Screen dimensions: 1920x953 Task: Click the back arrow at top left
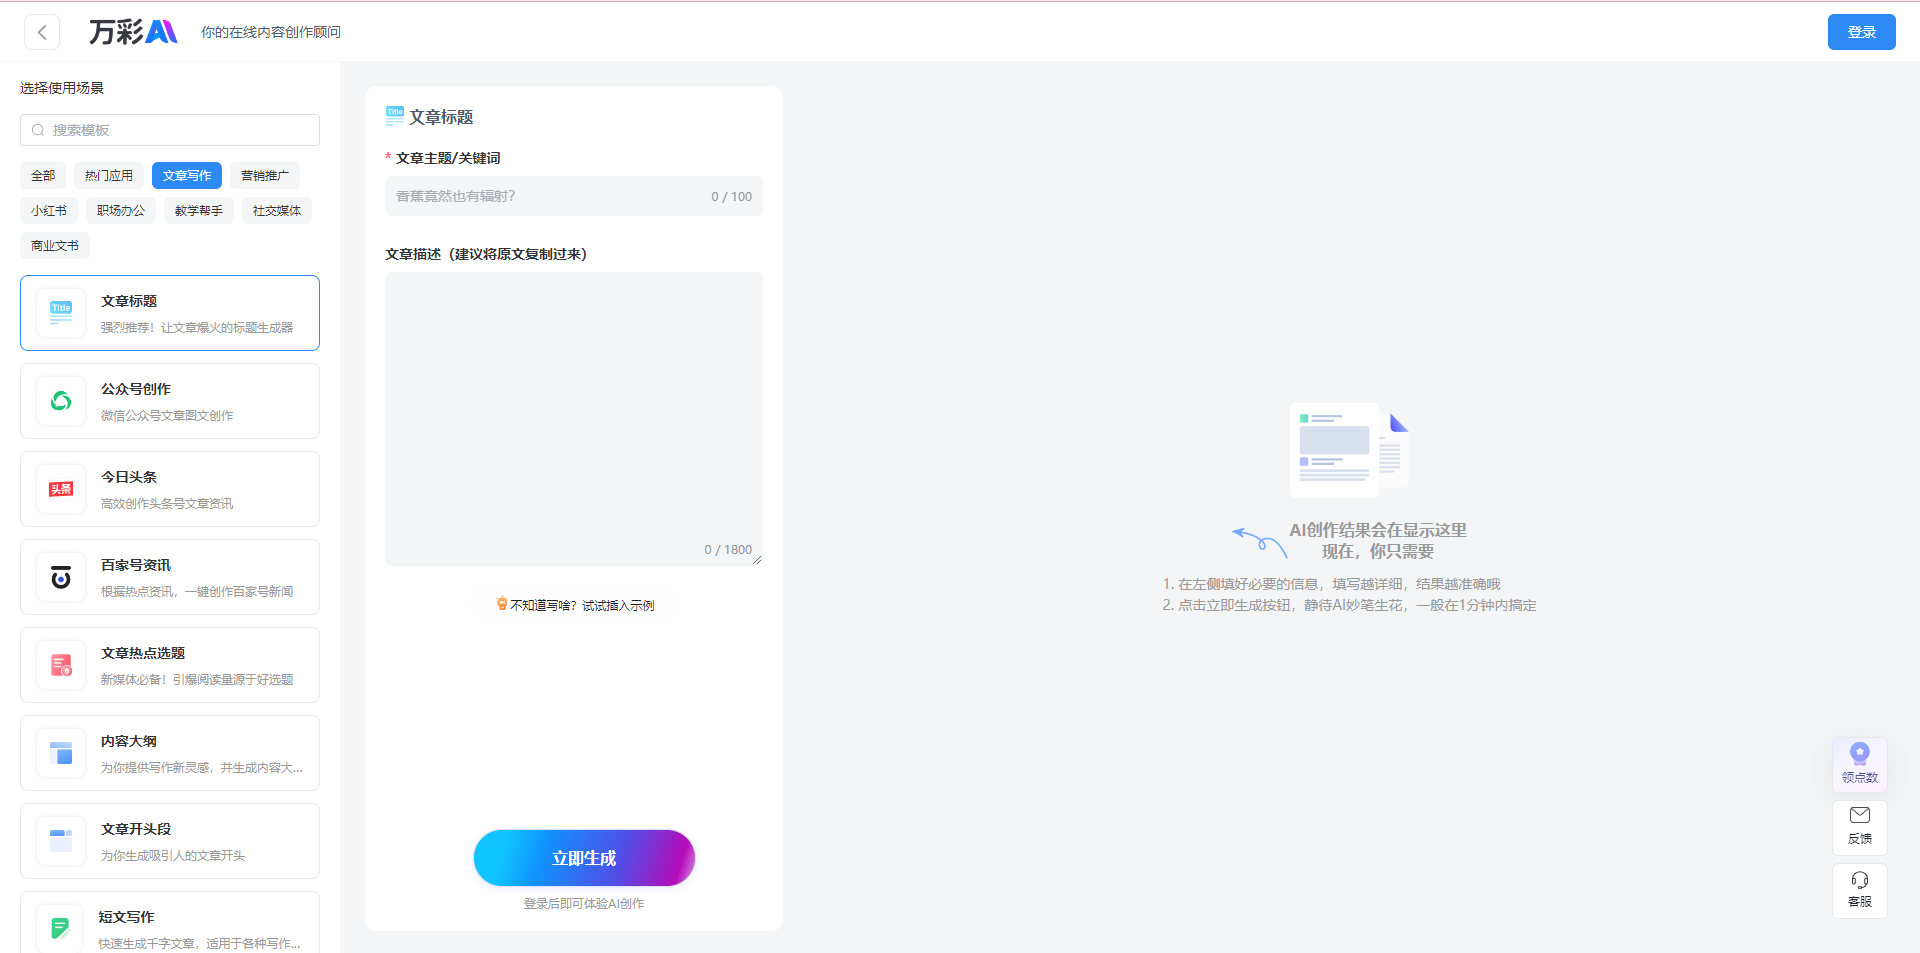pos(42,32)
